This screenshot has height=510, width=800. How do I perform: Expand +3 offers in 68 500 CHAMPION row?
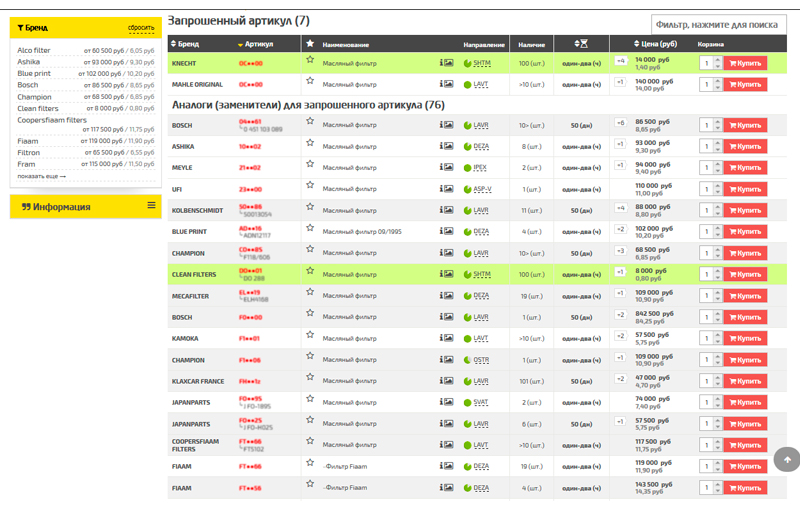tap(620, 251)
